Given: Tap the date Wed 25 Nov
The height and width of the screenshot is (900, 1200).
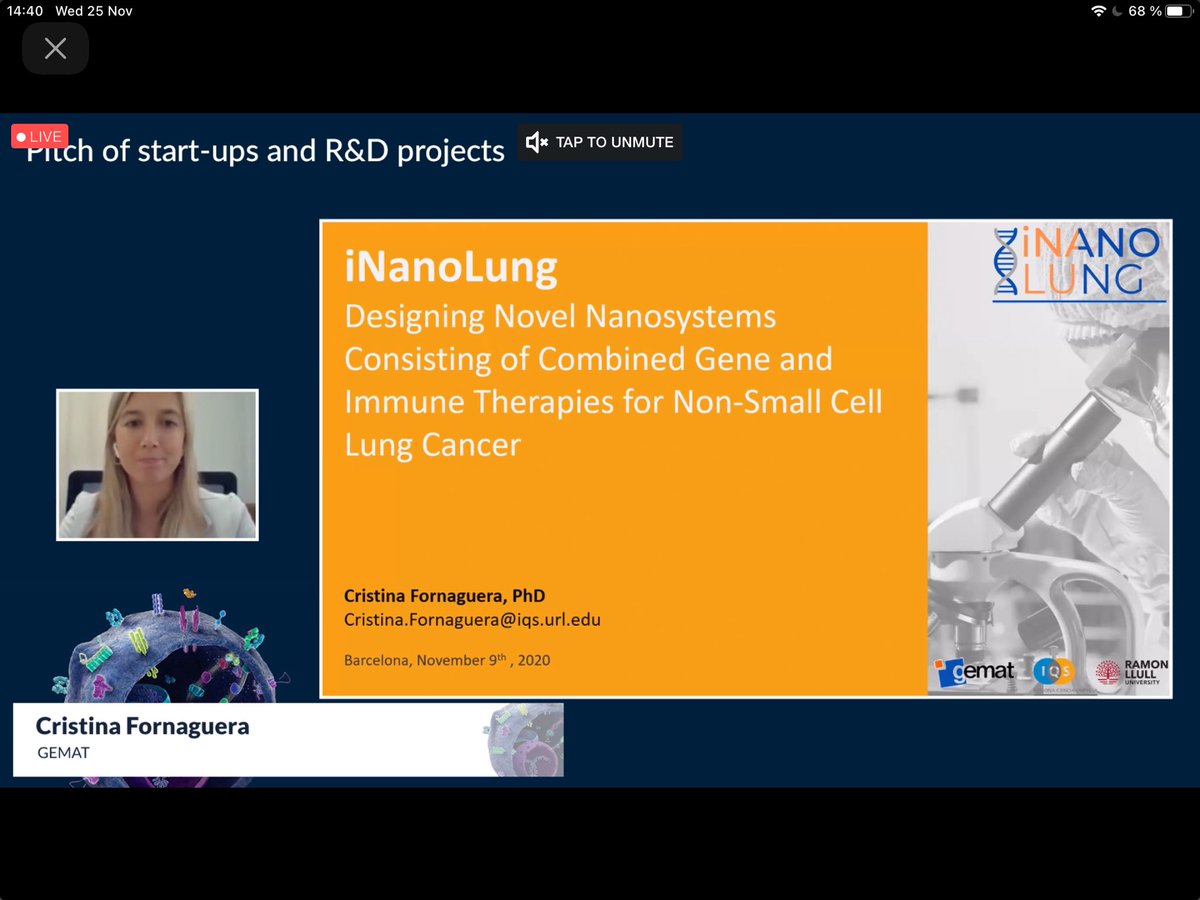Looking at the screenshot, I should tap(95, 11).
